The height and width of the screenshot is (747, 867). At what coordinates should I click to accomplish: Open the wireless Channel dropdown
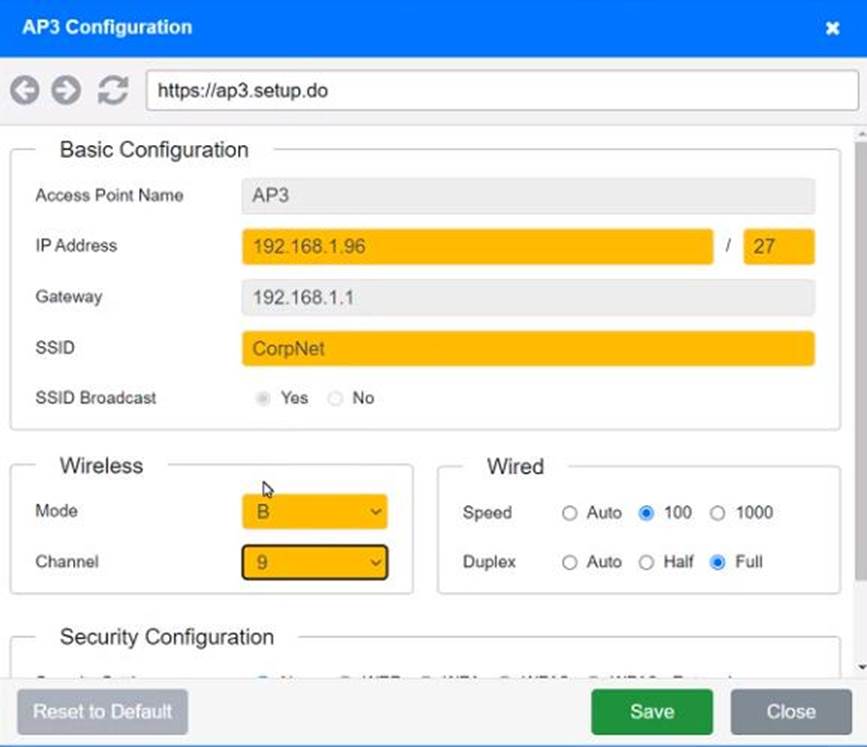click(x=314, y=562)
